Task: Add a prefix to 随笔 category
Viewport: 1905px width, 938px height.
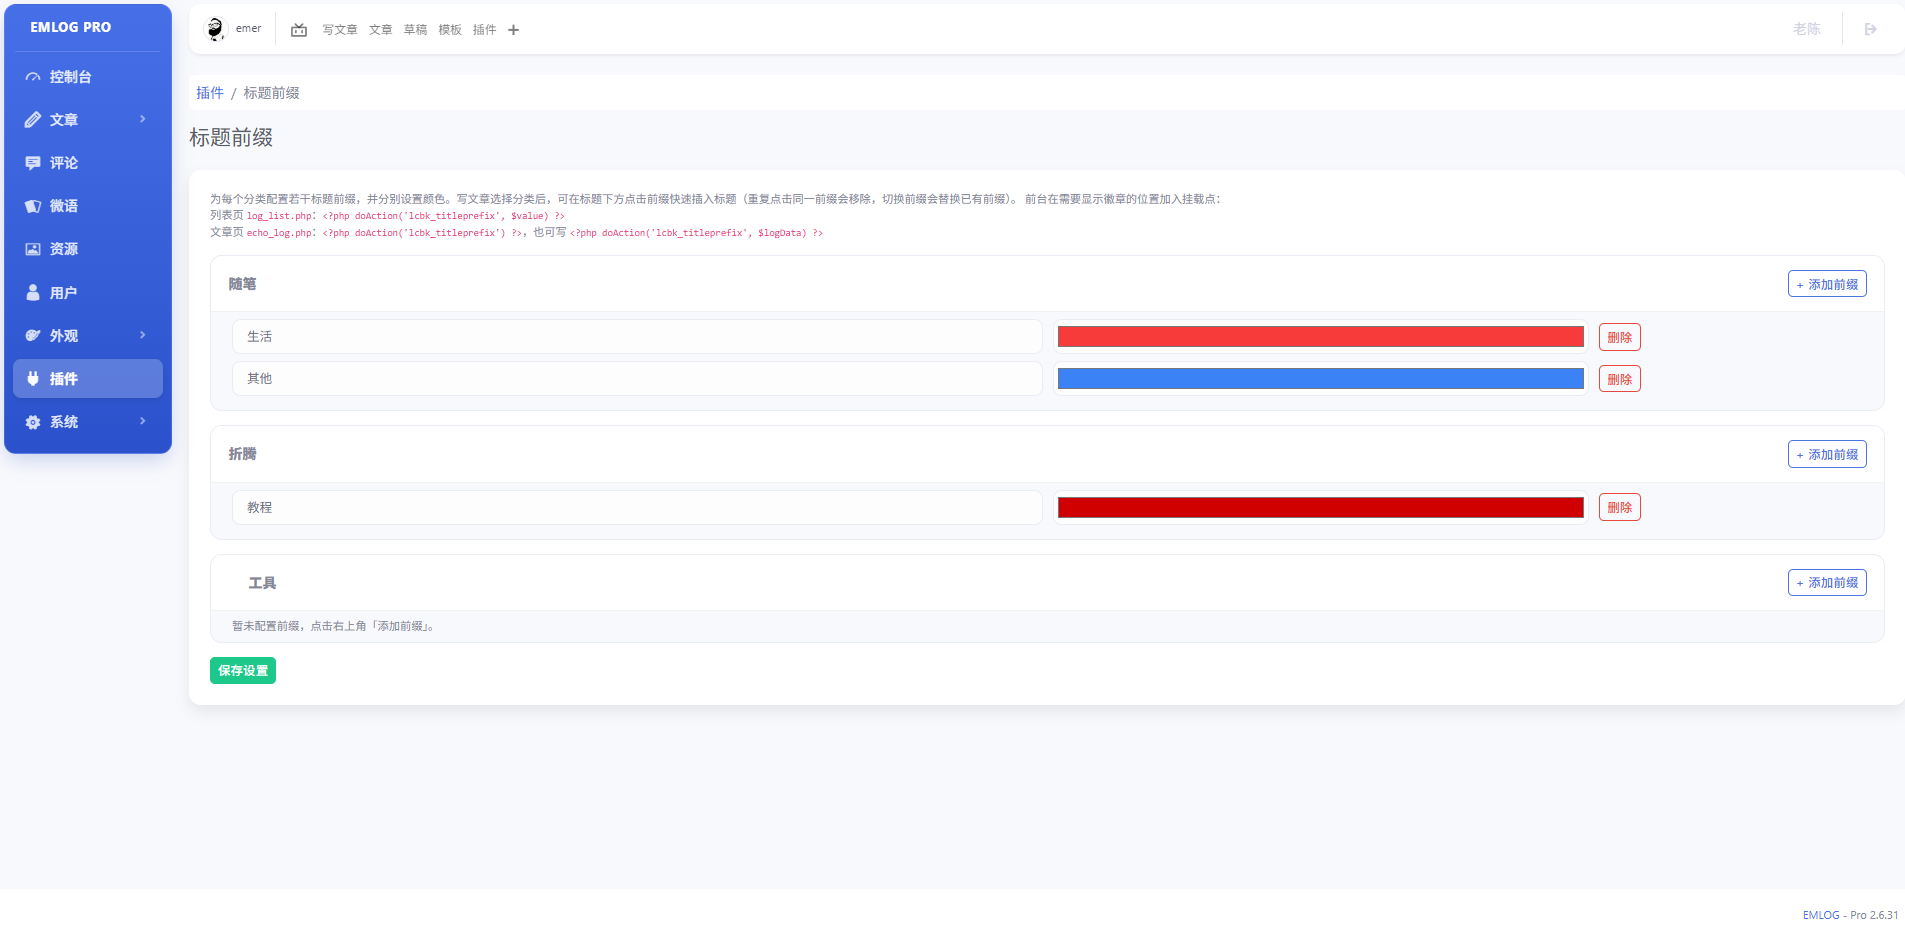Action: 1827,284
